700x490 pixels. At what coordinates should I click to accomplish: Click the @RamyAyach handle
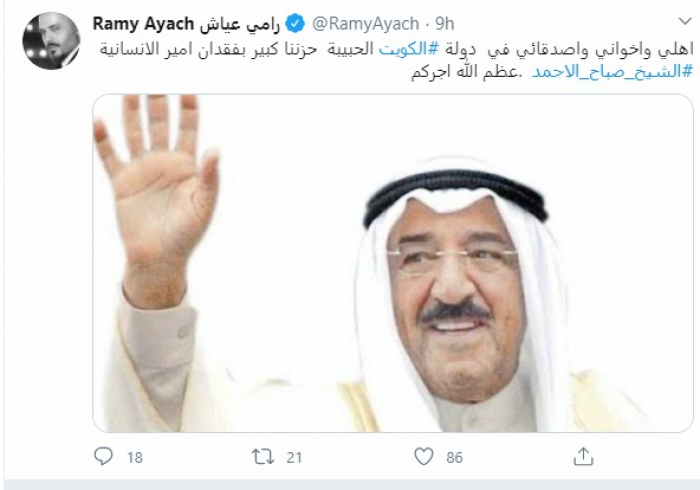coord(365,24)
